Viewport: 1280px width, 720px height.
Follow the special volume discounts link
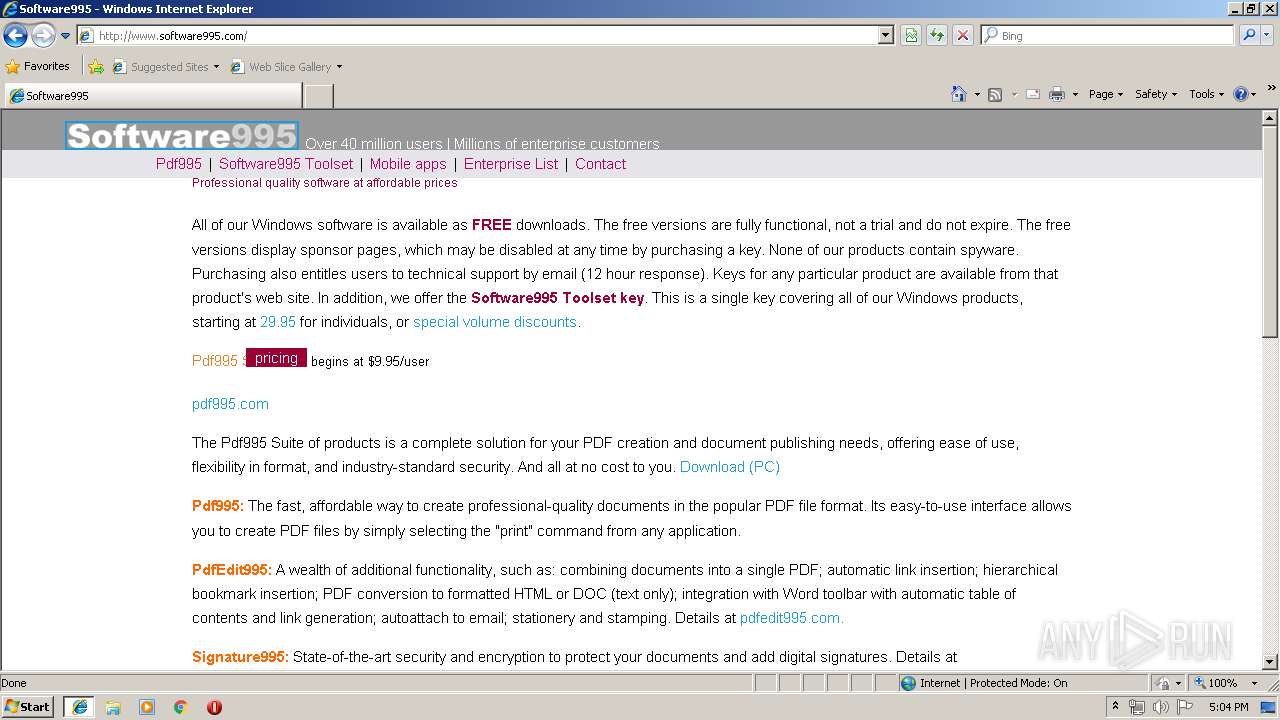pyautogui.click(x=495, y=322)
